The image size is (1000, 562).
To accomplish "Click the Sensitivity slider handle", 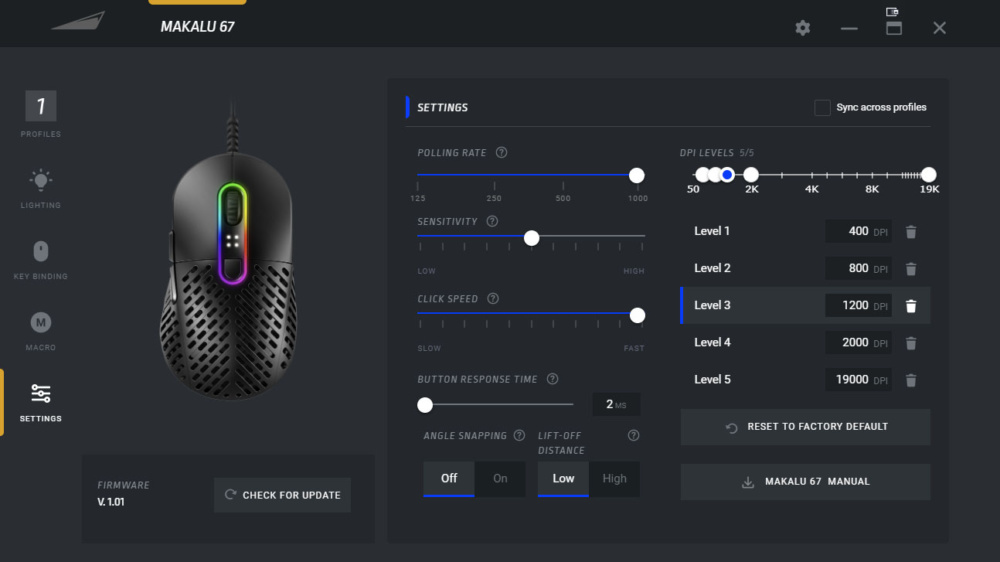I will 531,238.
